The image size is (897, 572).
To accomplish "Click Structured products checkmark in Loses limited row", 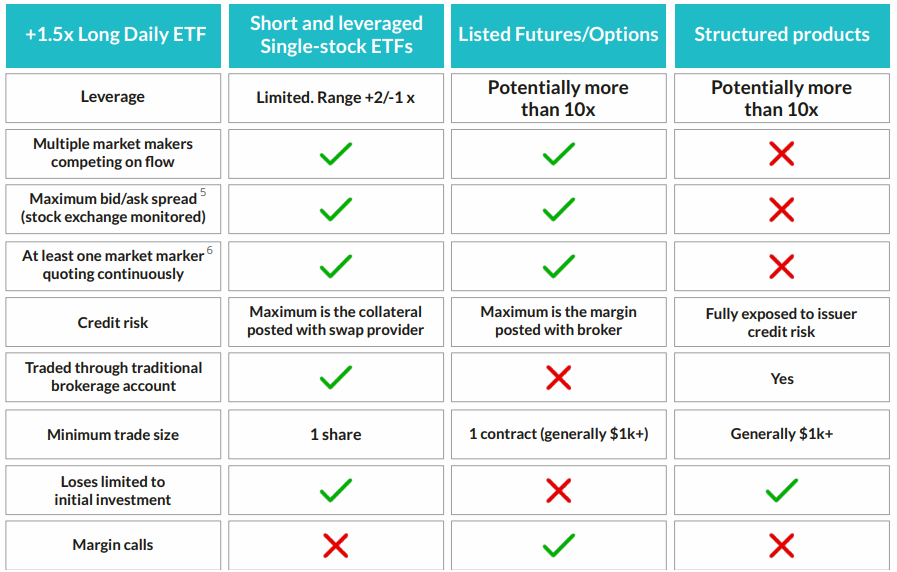I will 781,491.
